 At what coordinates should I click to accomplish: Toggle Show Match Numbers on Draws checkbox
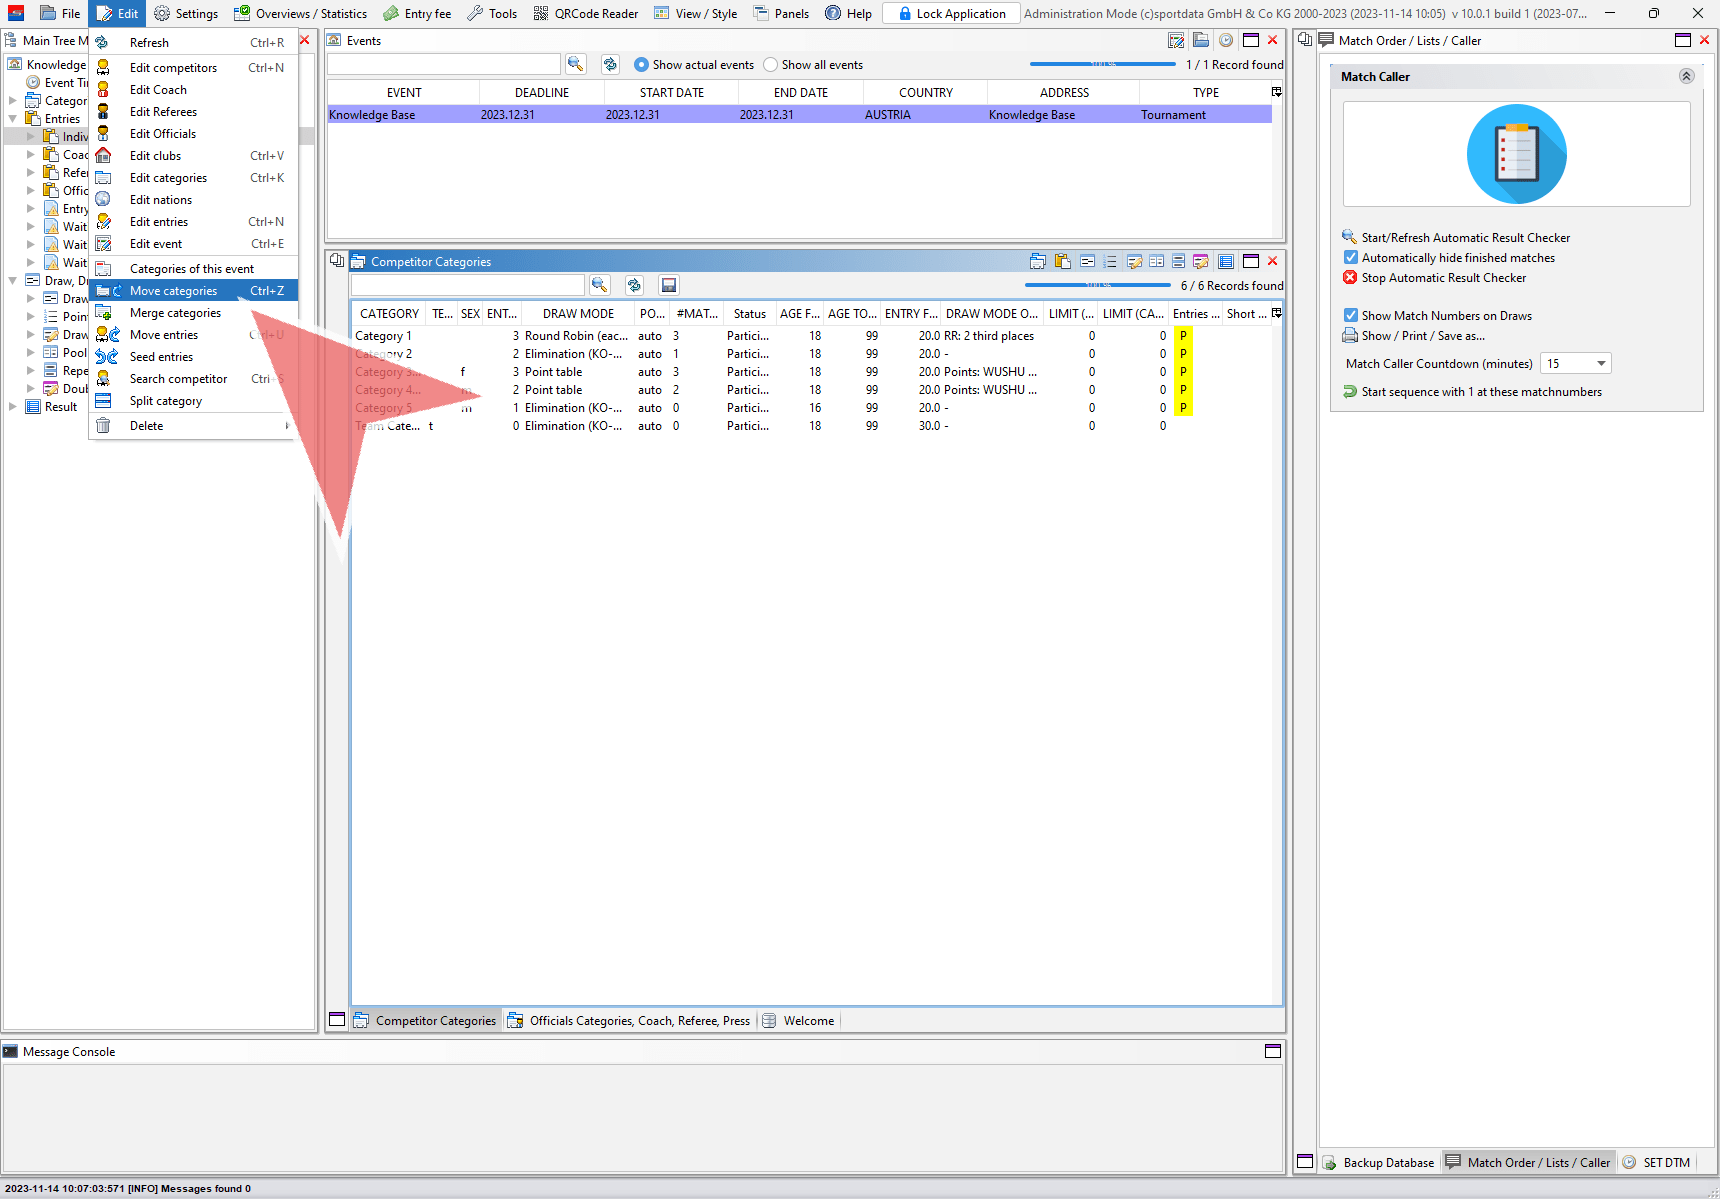click(x=1351, y=315)
